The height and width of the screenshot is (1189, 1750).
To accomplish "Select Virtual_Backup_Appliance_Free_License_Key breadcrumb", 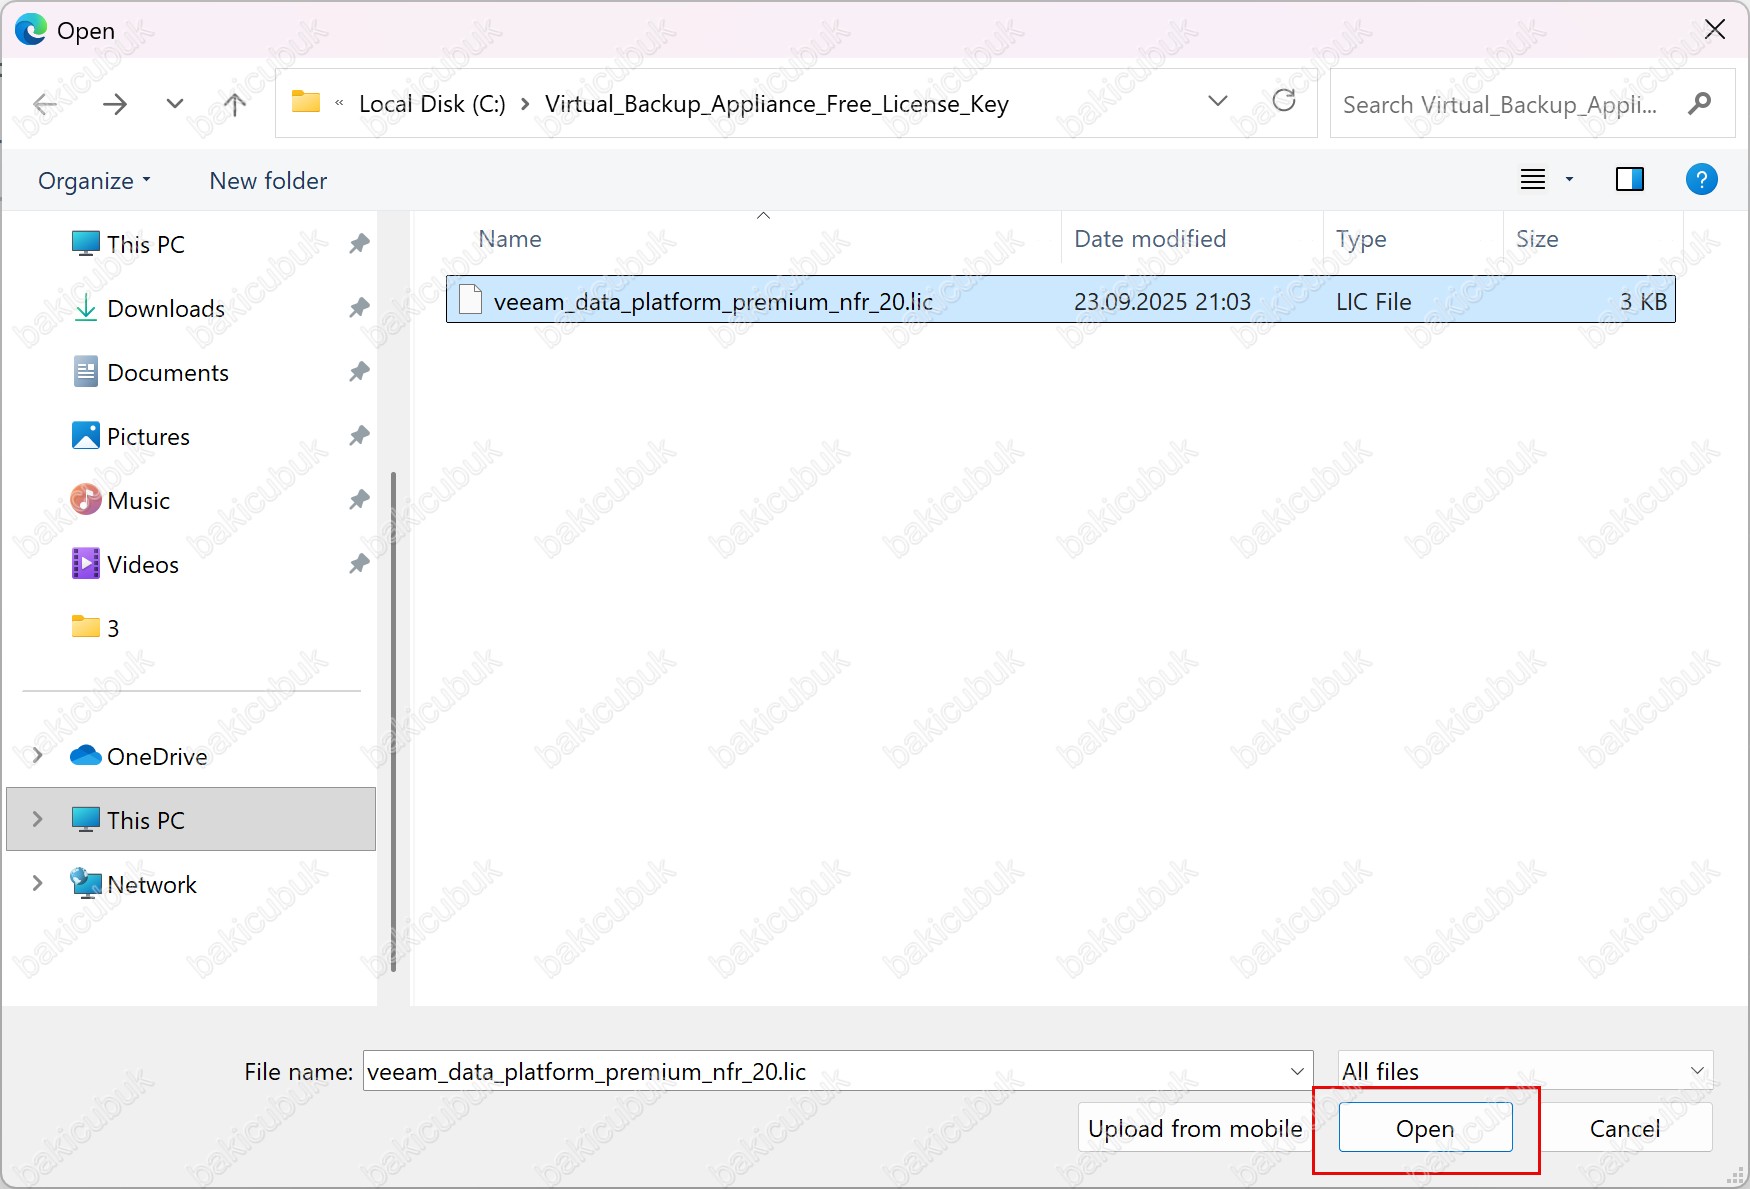I will pyautogui.click(x=777, y=104).
